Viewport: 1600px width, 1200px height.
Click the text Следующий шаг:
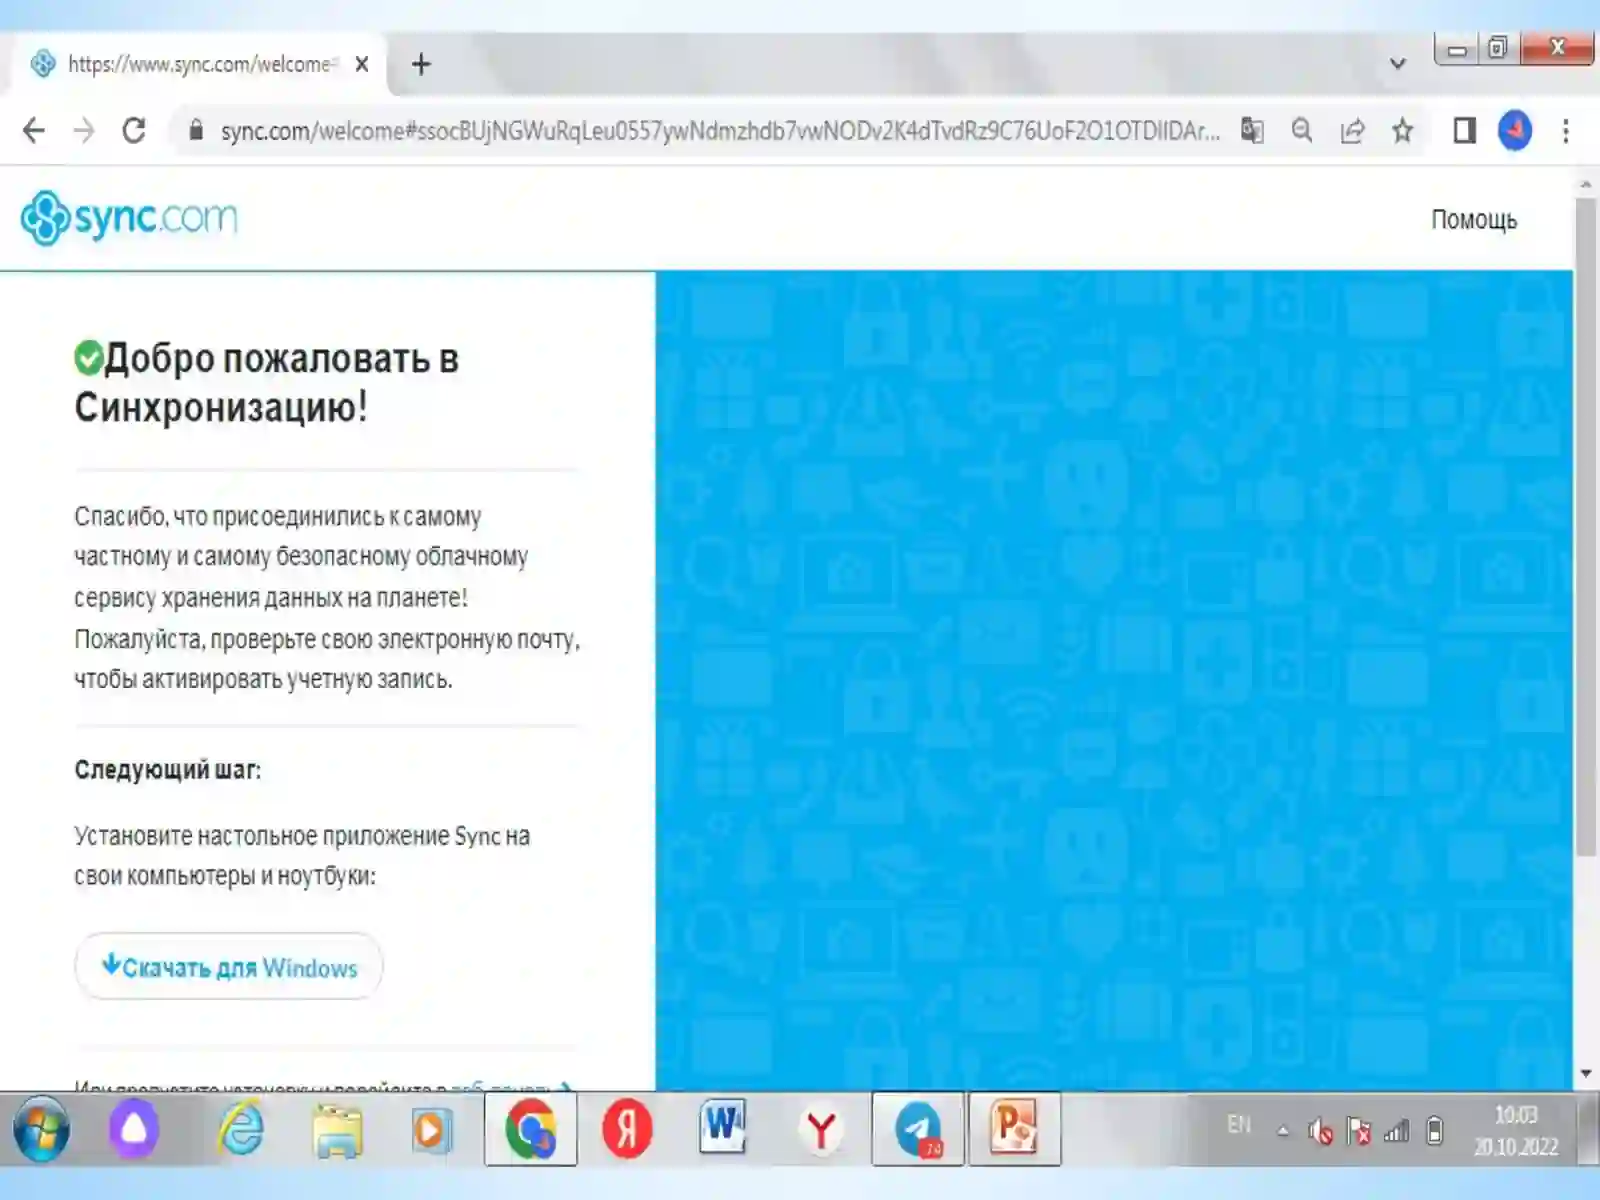point(167,770)
